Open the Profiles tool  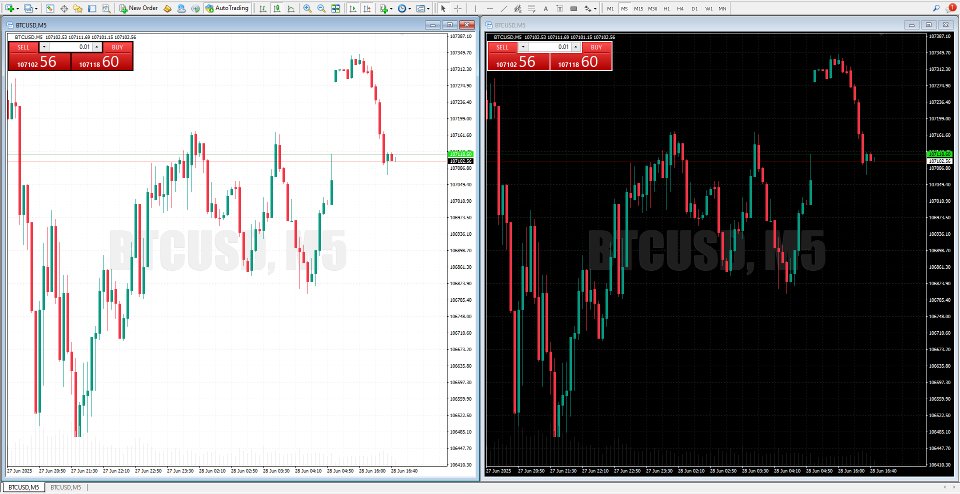coord(28,9)
